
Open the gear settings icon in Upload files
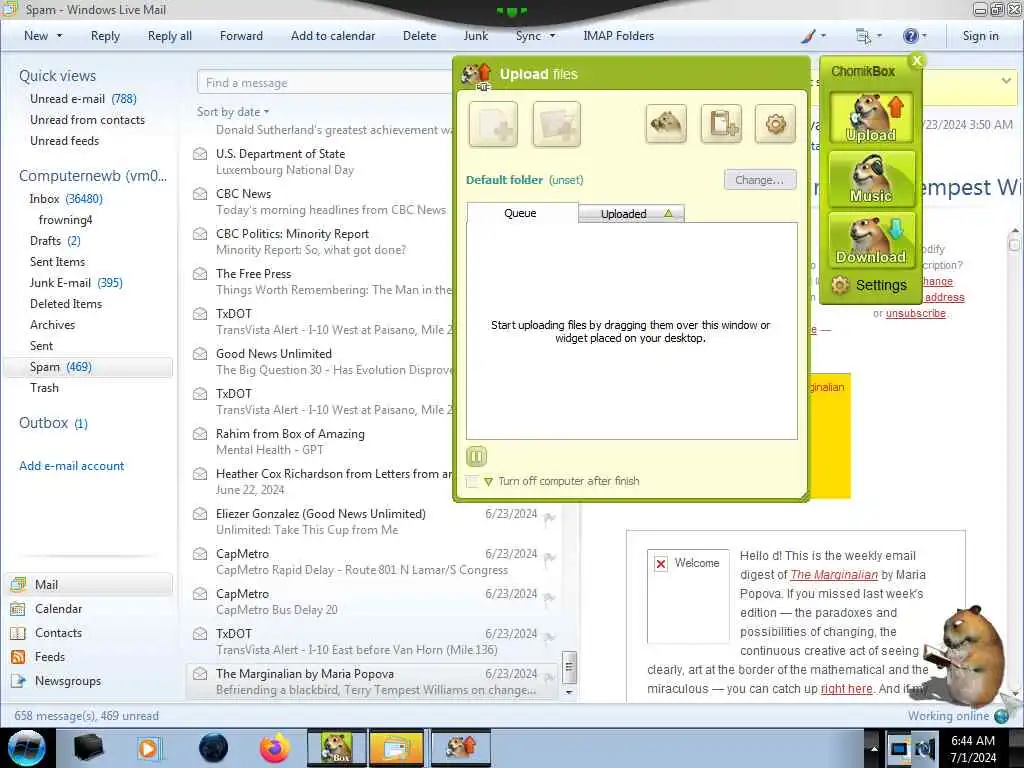pos(775,123)
